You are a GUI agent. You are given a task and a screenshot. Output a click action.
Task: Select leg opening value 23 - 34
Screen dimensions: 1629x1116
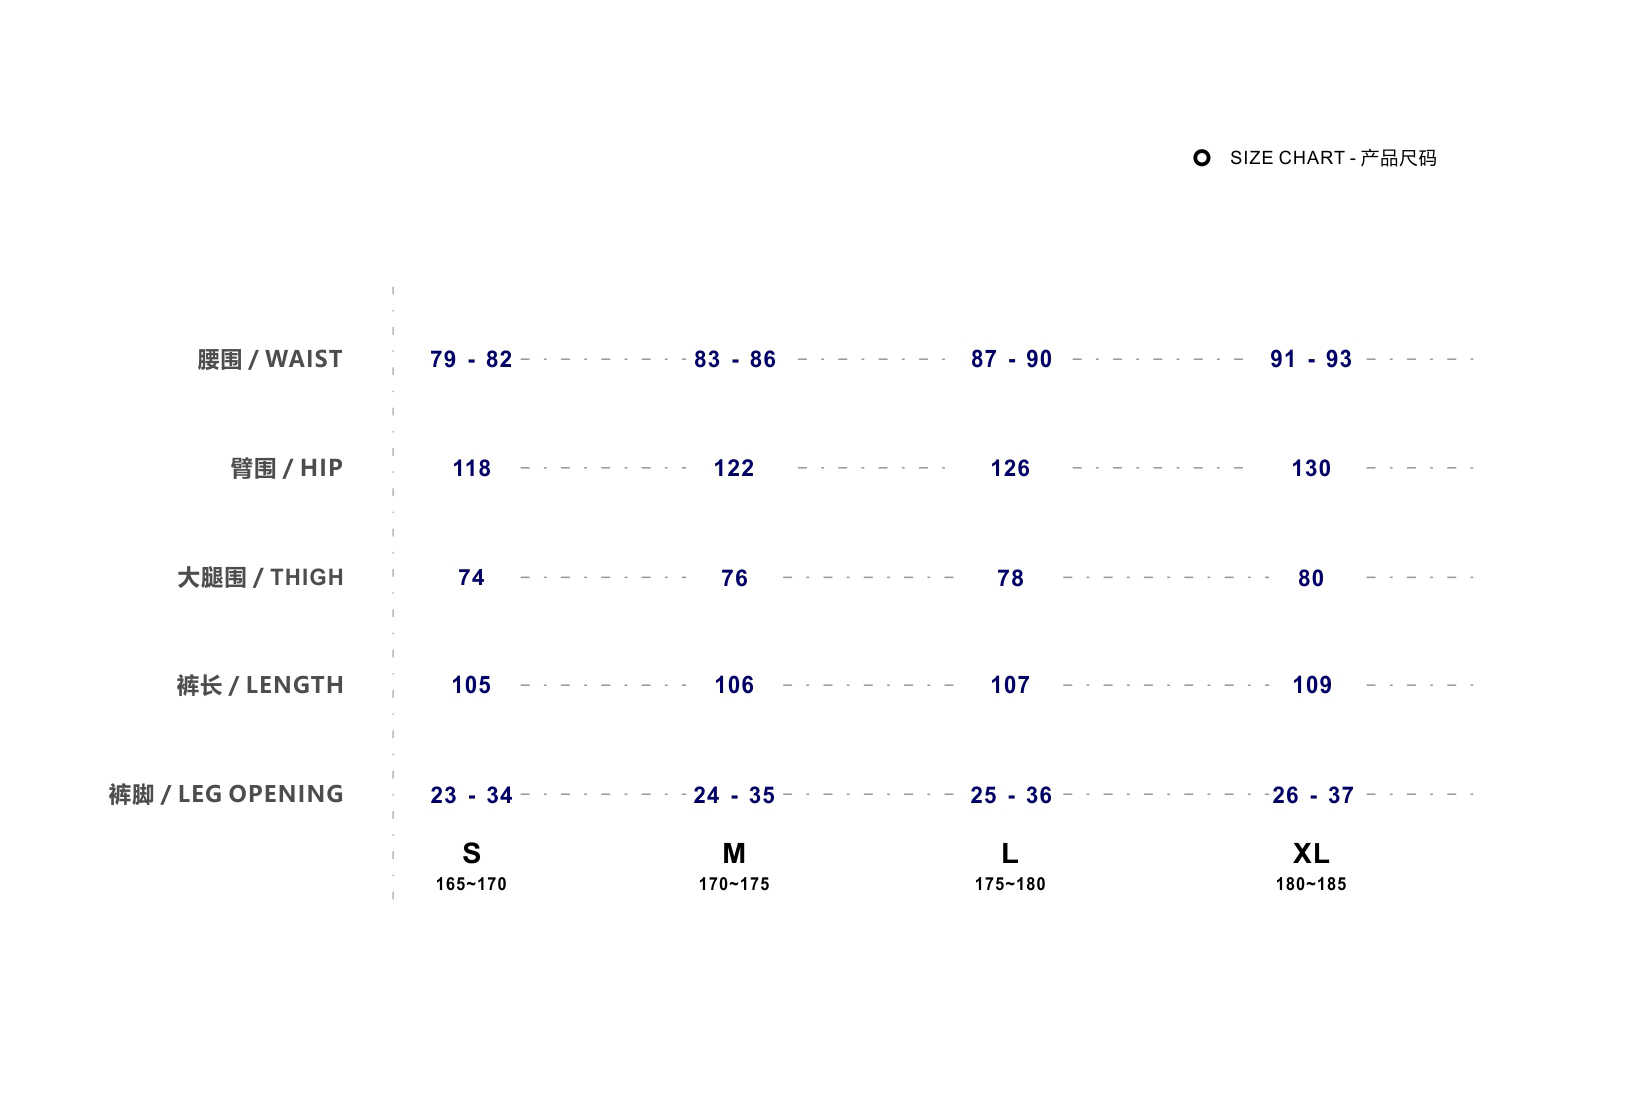click(x=471, y=795)
